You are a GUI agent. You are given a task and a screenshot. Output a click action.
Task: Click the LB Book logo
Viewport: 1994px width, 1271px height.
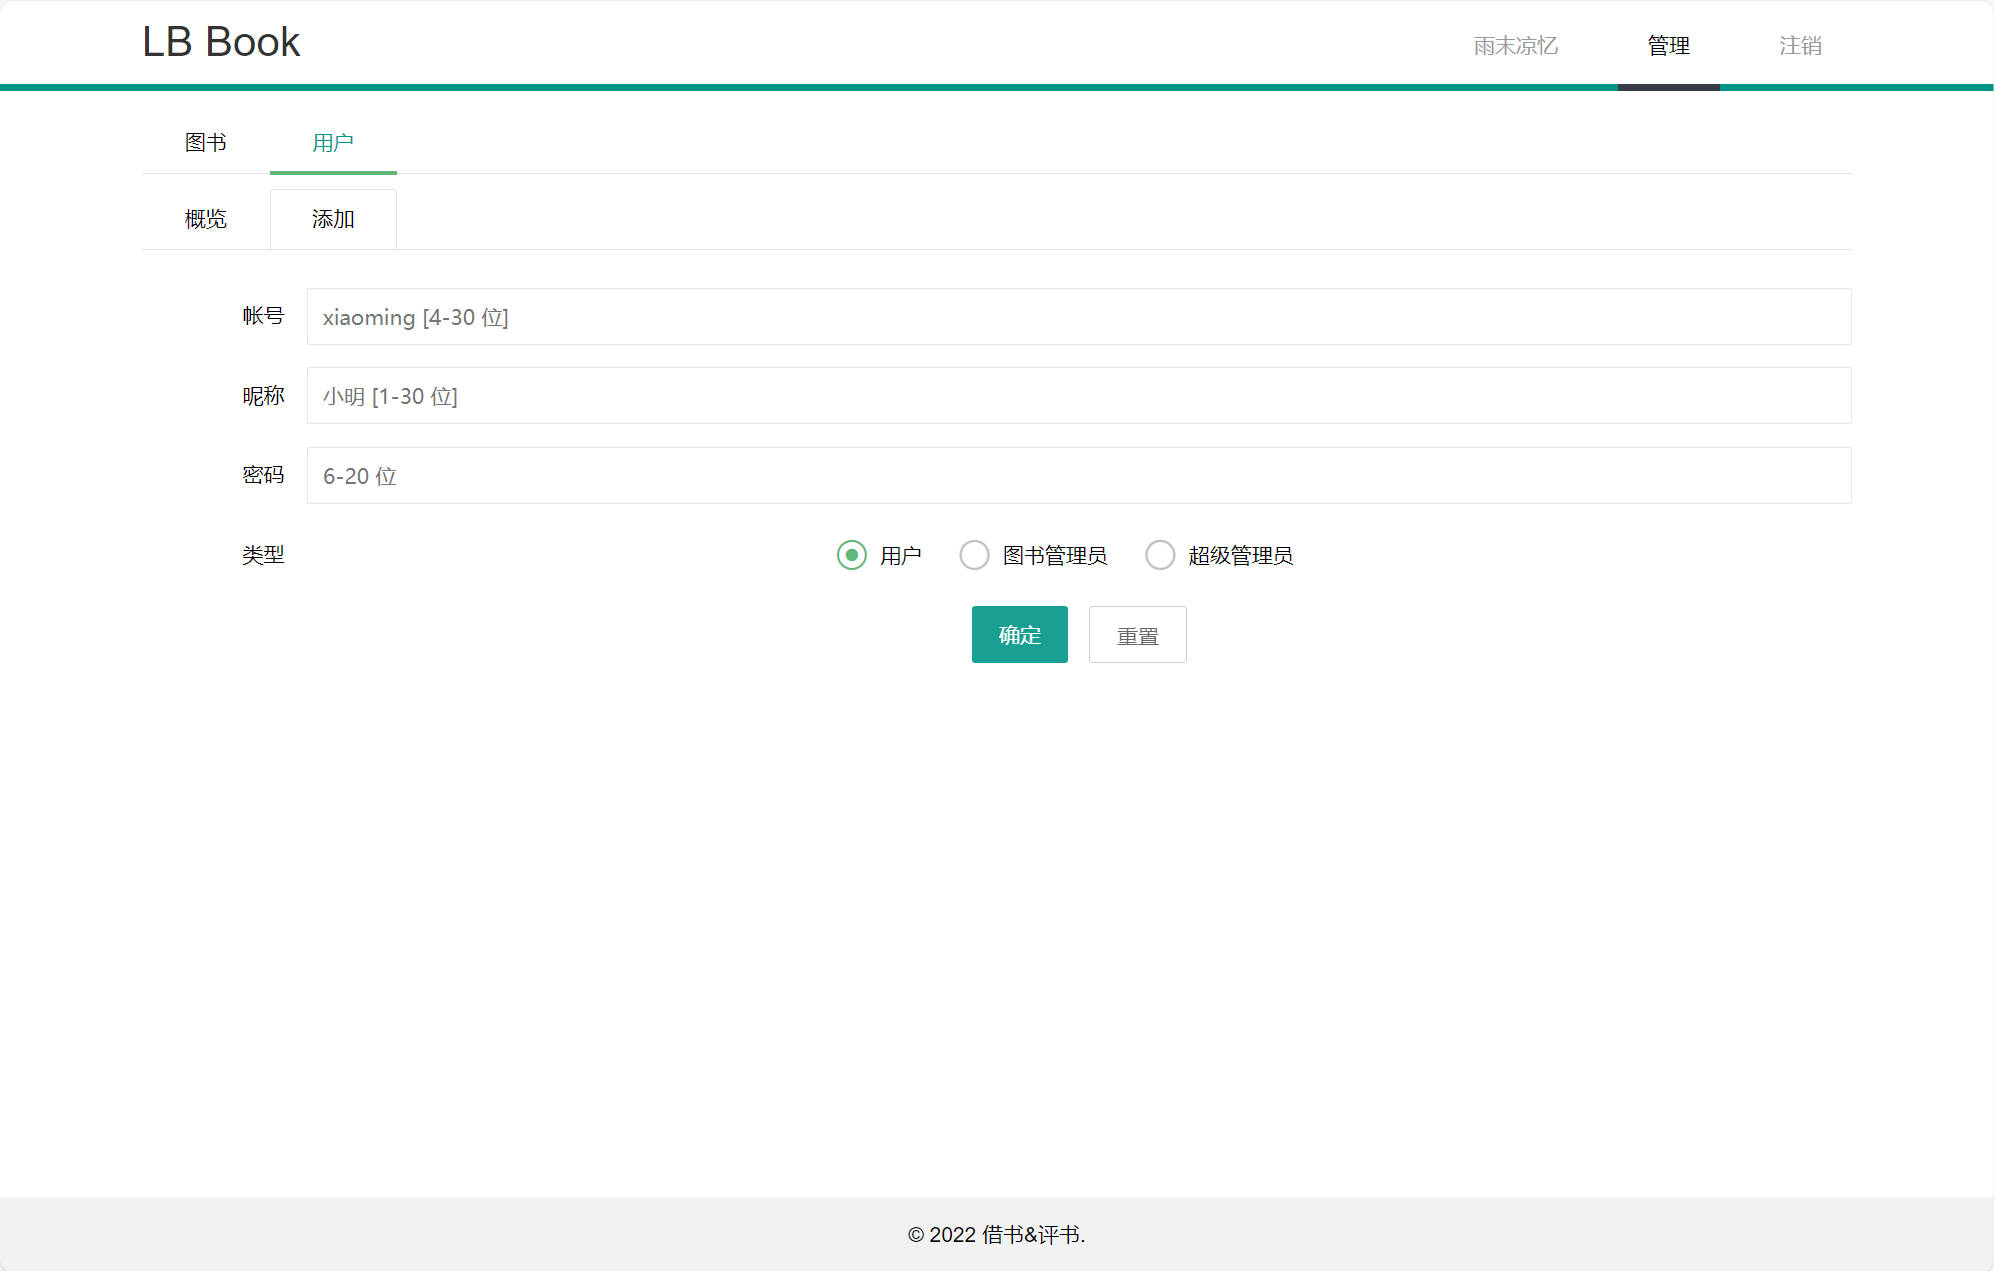tap(221, 42)
